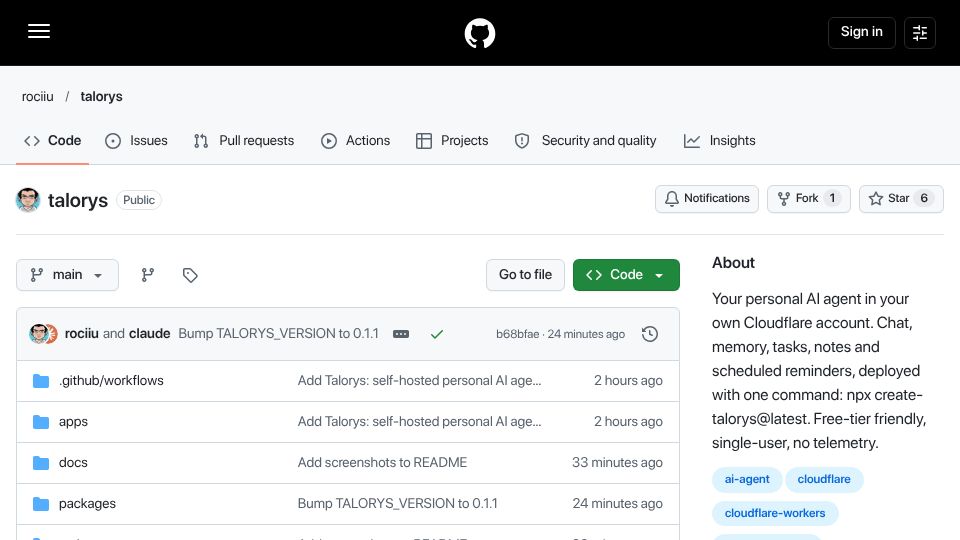Click the Public visibility badge
Screen dimensions: 960x540
click(x=139, y=200)
